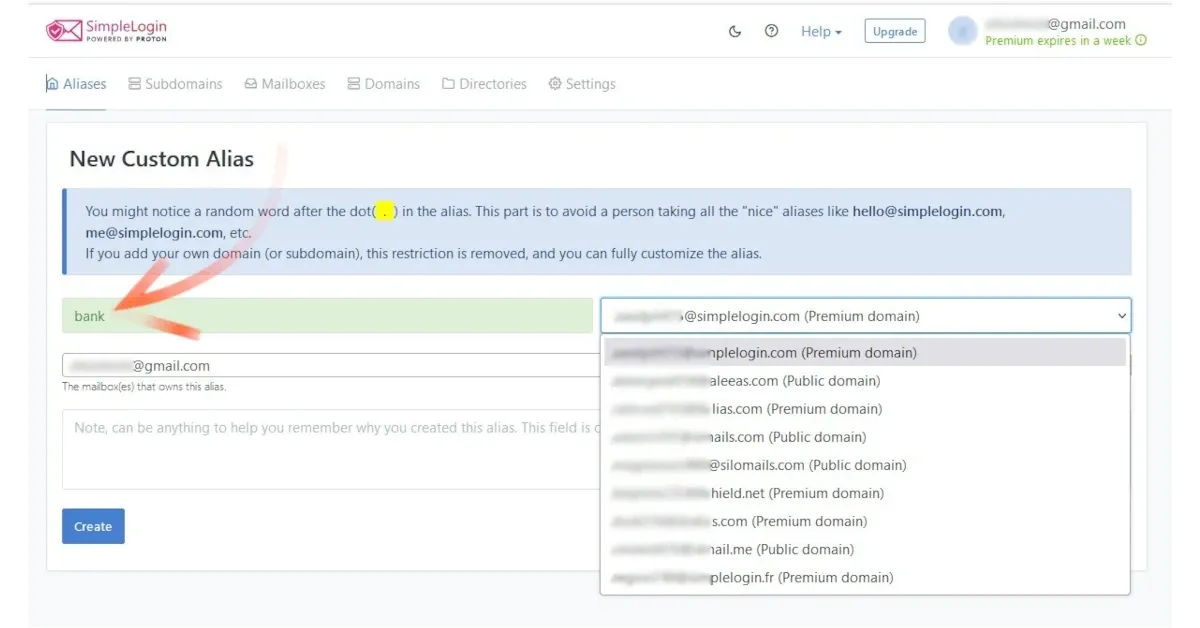Switch to the Subdomains tab
Viewport: 1200px width, 628px height.
point(175,84)
